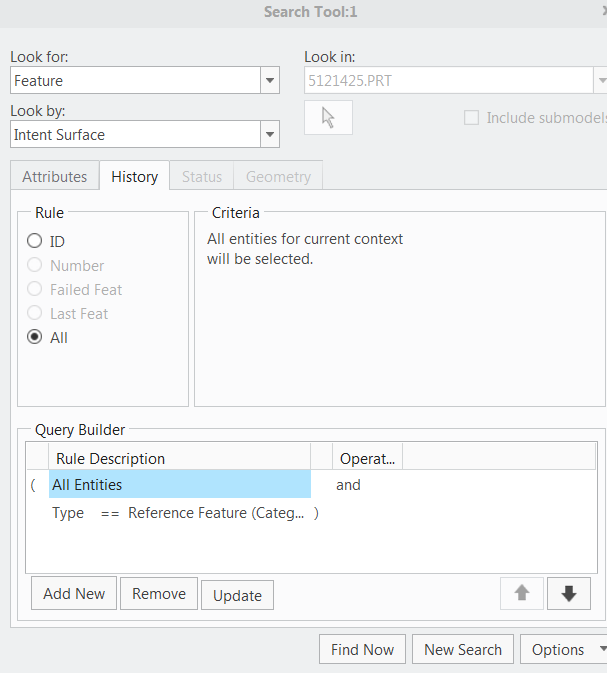The width and height of the screenshot is (607, 673).
Task: Remove the selected query rule
Action: coord(159,593)
